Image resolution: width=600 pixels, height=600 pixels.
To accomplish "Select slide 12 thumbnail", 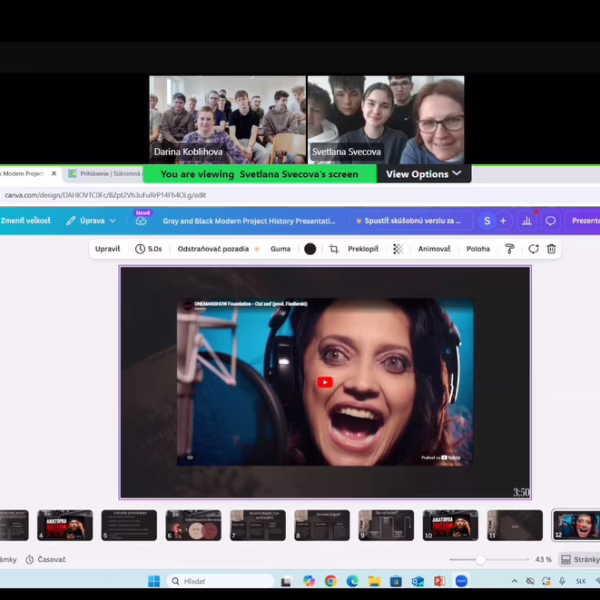I will point(576,525).
